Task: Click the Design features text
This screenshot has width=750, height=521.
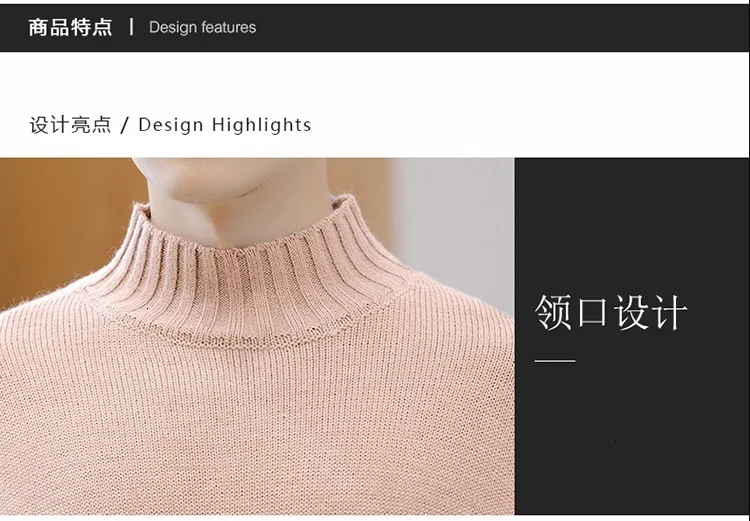Action: click(202, 27)
